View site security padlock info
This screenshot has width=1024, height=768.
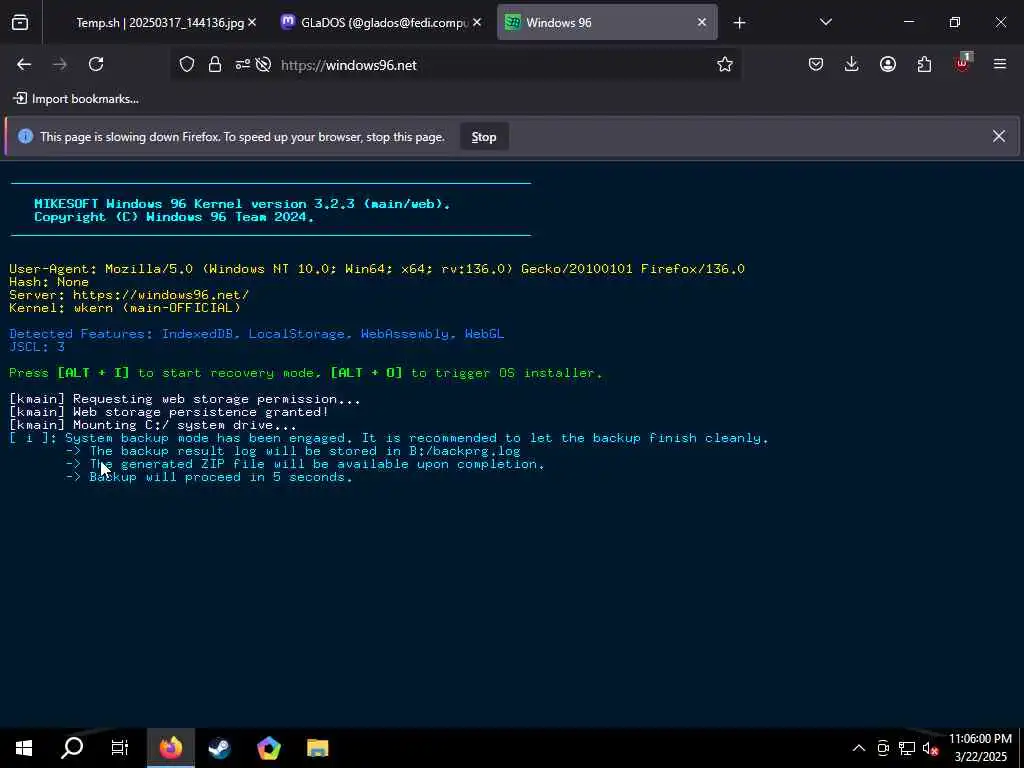pyautogui.click(x=215, y=64)
